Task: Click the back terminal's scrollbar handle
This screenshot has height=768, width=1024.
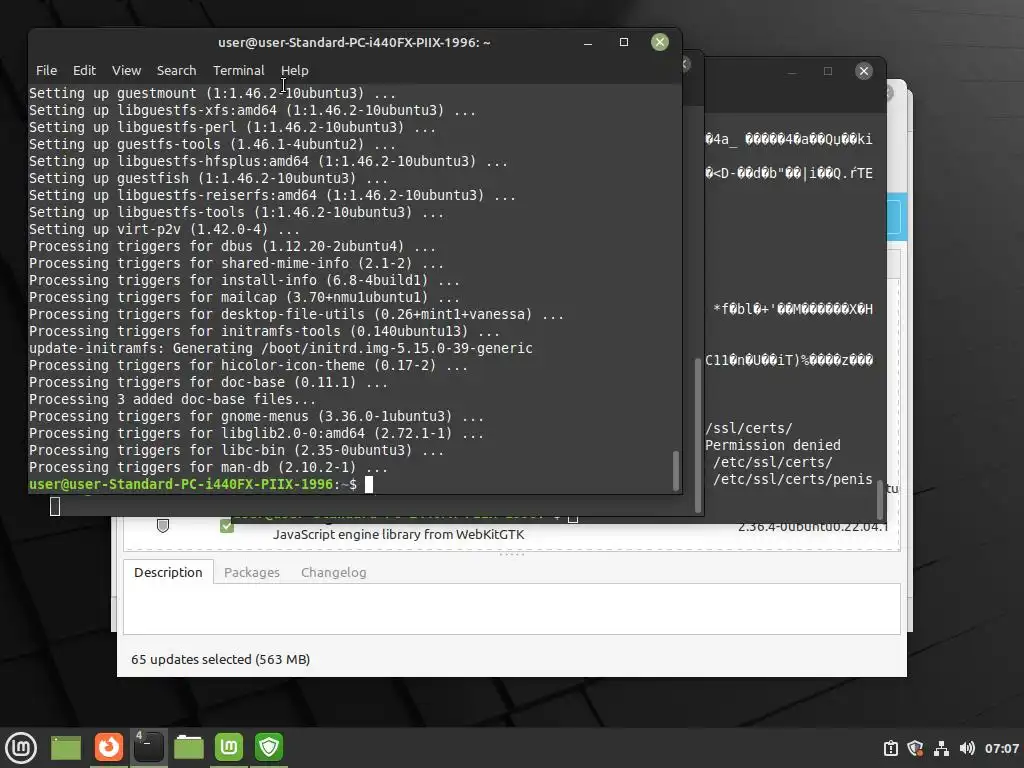Action: (880, 500)
